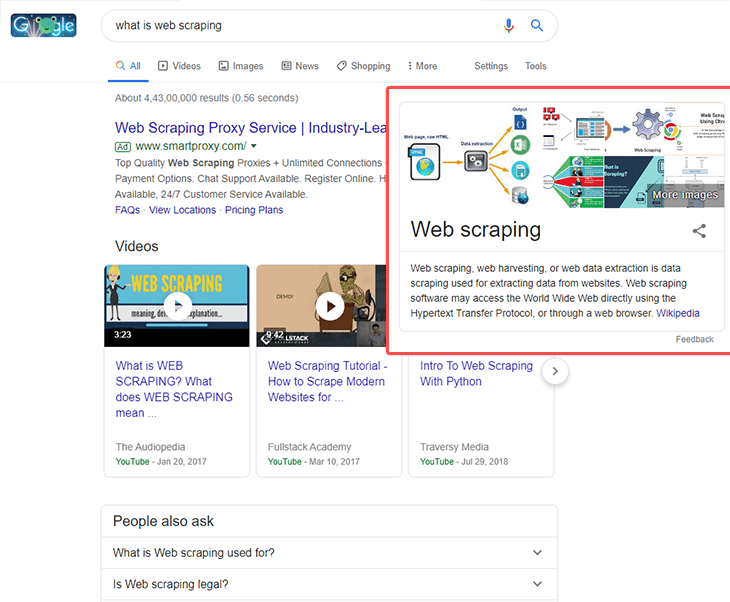This screenshot has height=602, width=730.
Task: Click the blue search magnifier icon
Action: coord(537,26)
